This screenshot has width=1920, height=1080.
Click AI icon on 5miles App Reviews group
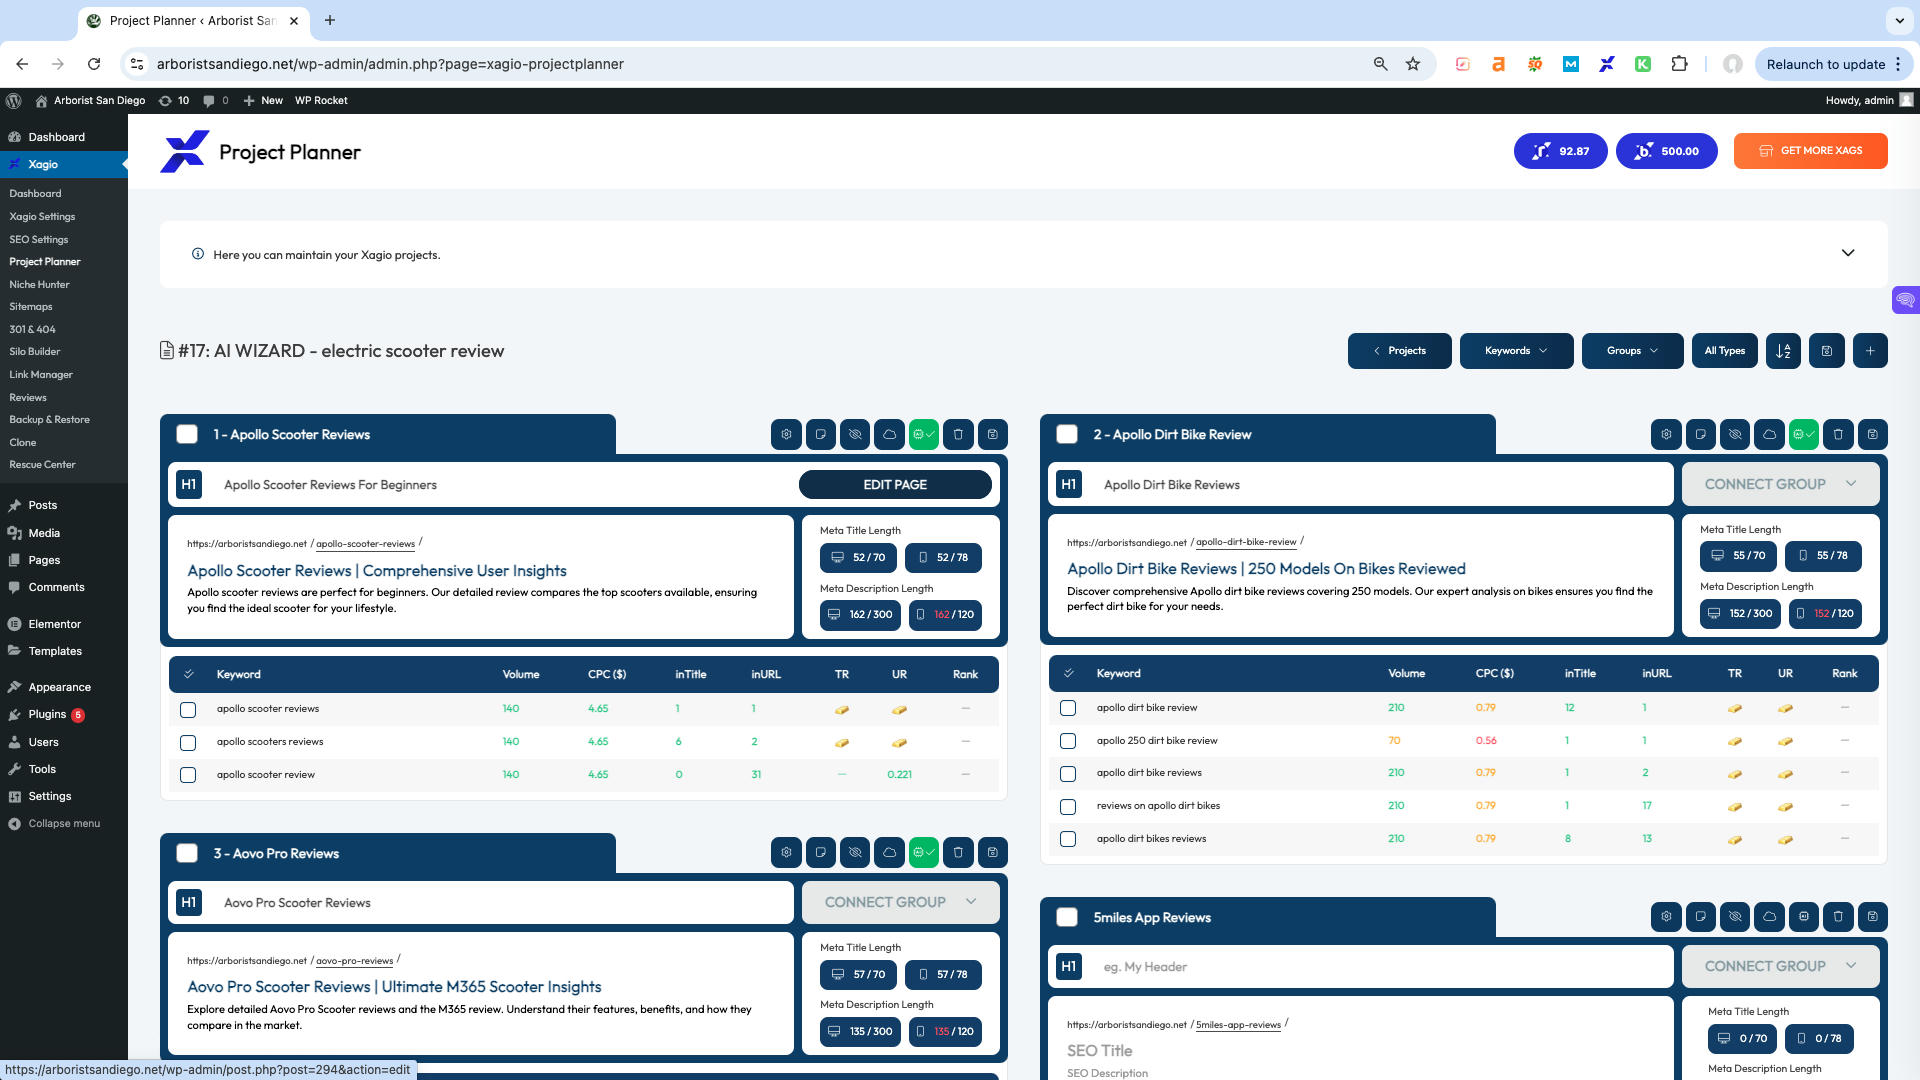tap(1804, 916)
